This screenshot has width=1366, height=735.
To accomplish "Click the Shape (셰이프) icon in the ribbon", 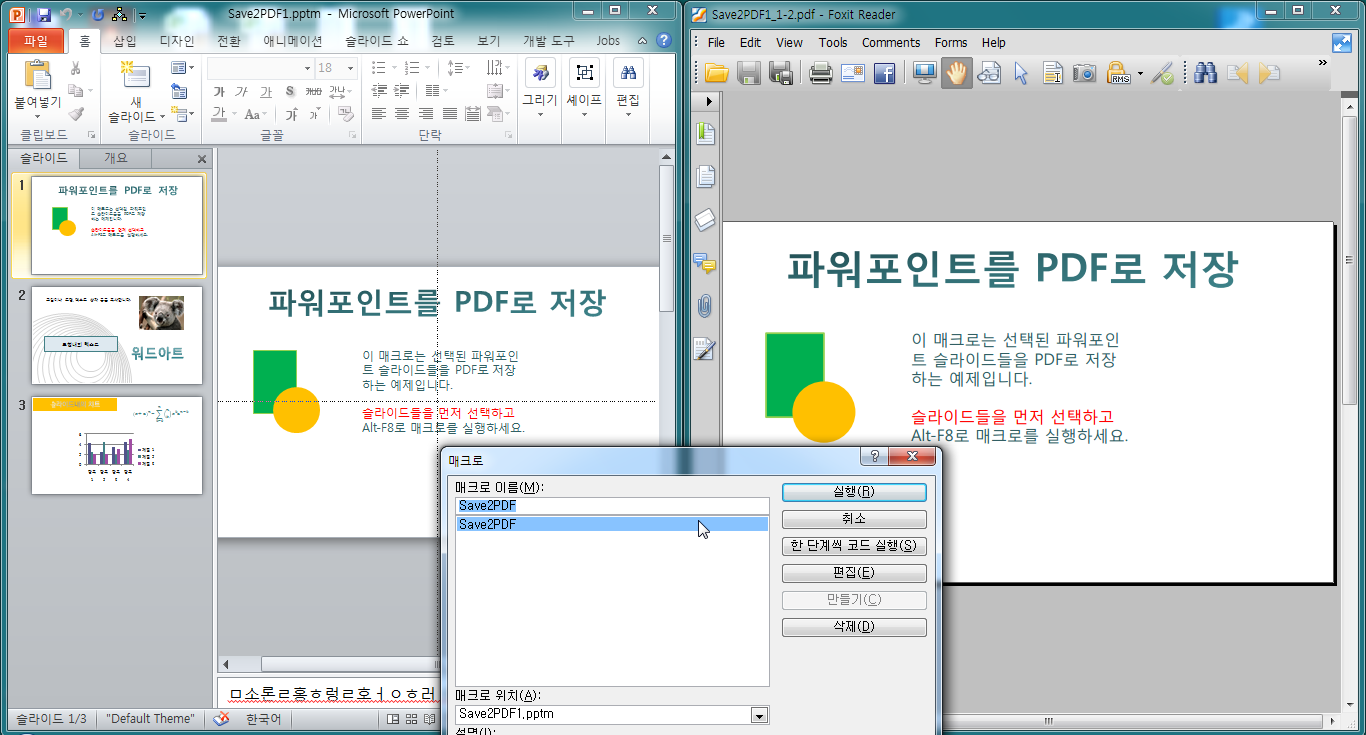I will pos(584,73).
